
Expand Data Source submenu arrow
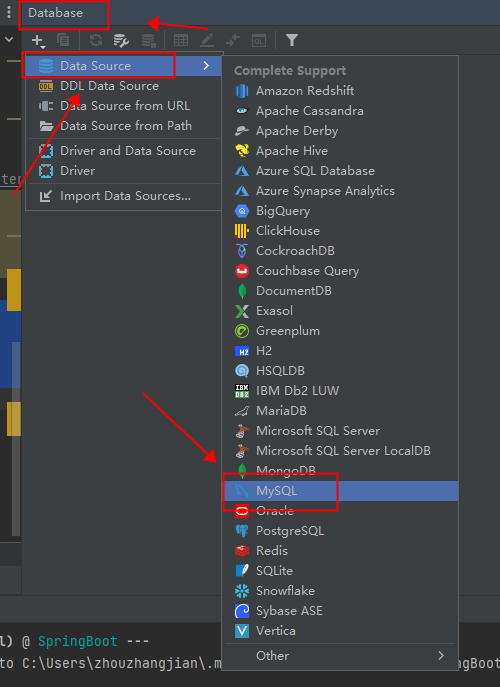click(206, 66)
